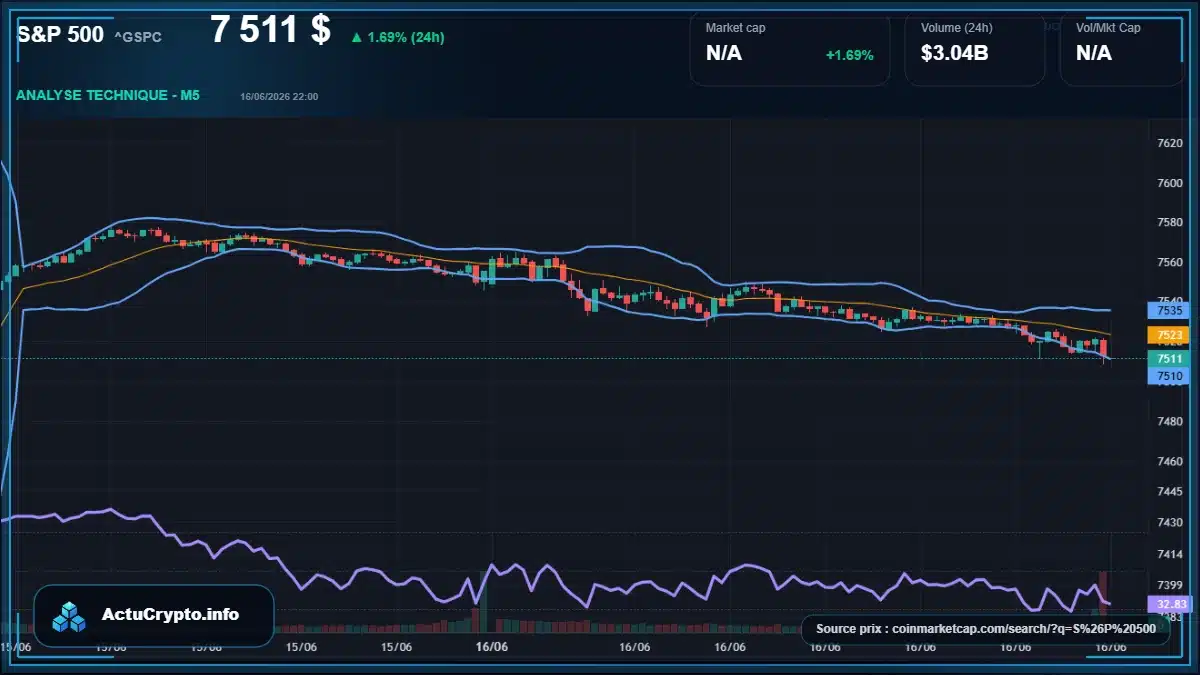Click the +1.69% value in Market cap card
1200x675 pixels.
(849, 54)
